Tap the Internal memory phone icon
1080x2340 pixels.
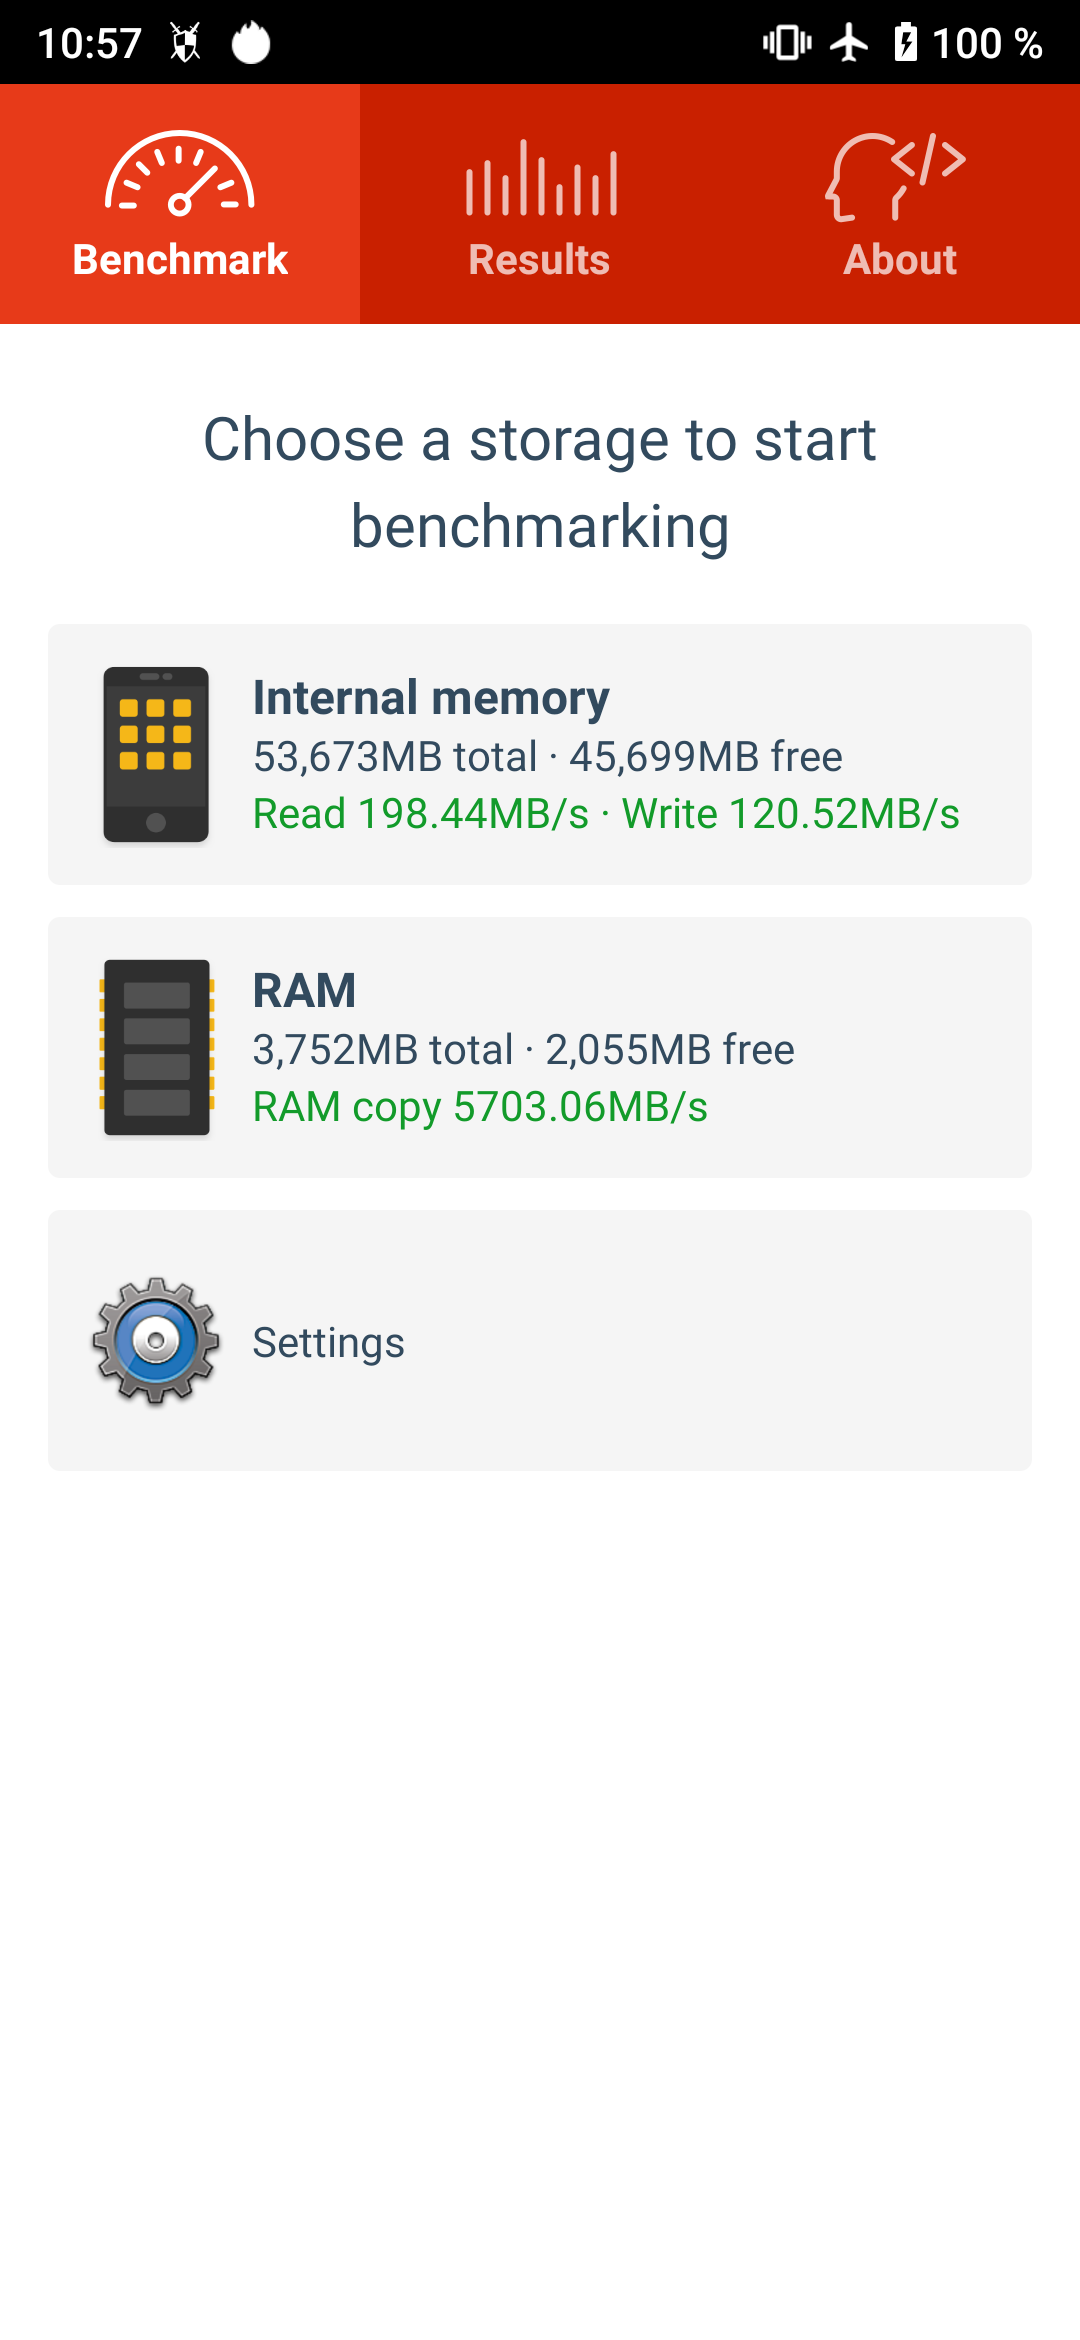point(156,754)
